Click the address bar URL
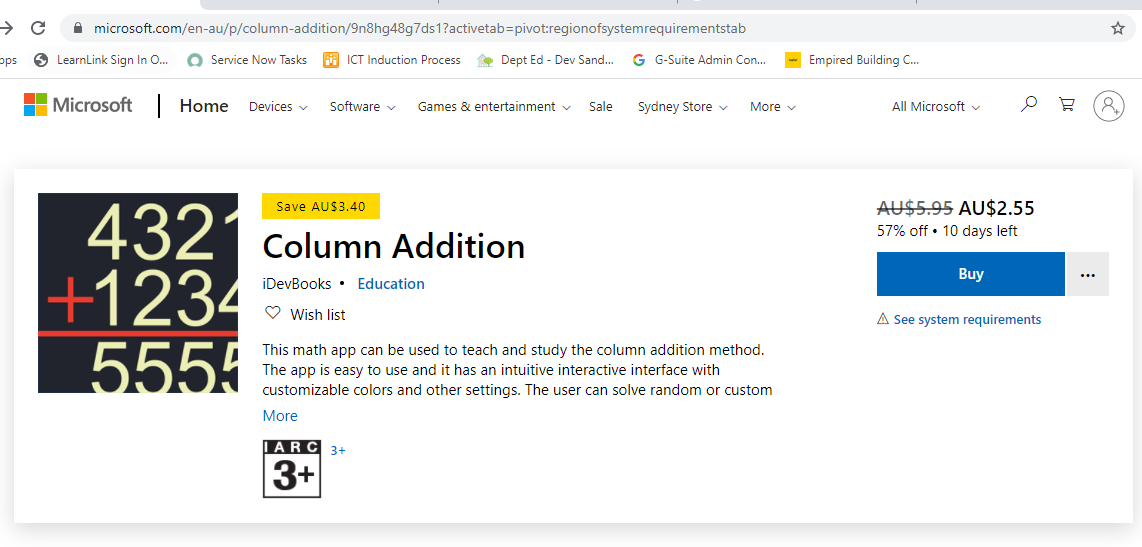The image size is (1142, 547). 420,28
